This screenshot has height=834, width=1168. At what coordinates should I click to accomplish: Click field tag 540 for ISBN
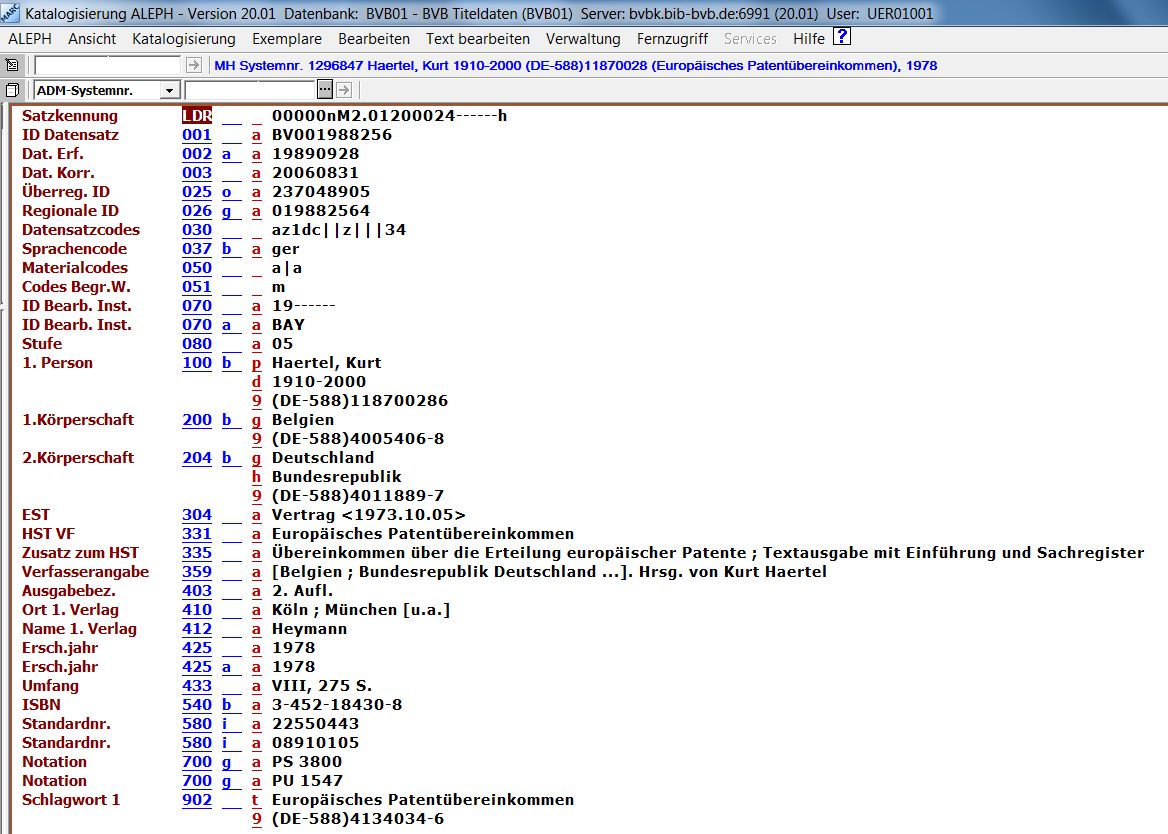(x=197, y=705)
